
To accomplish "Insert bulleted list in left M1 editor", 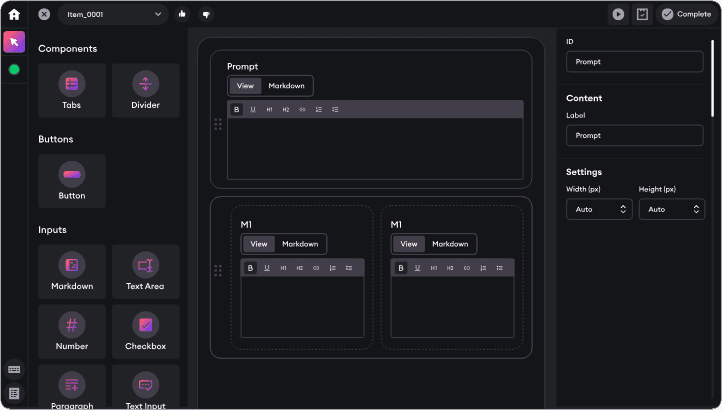I will [x=349, y=268].
